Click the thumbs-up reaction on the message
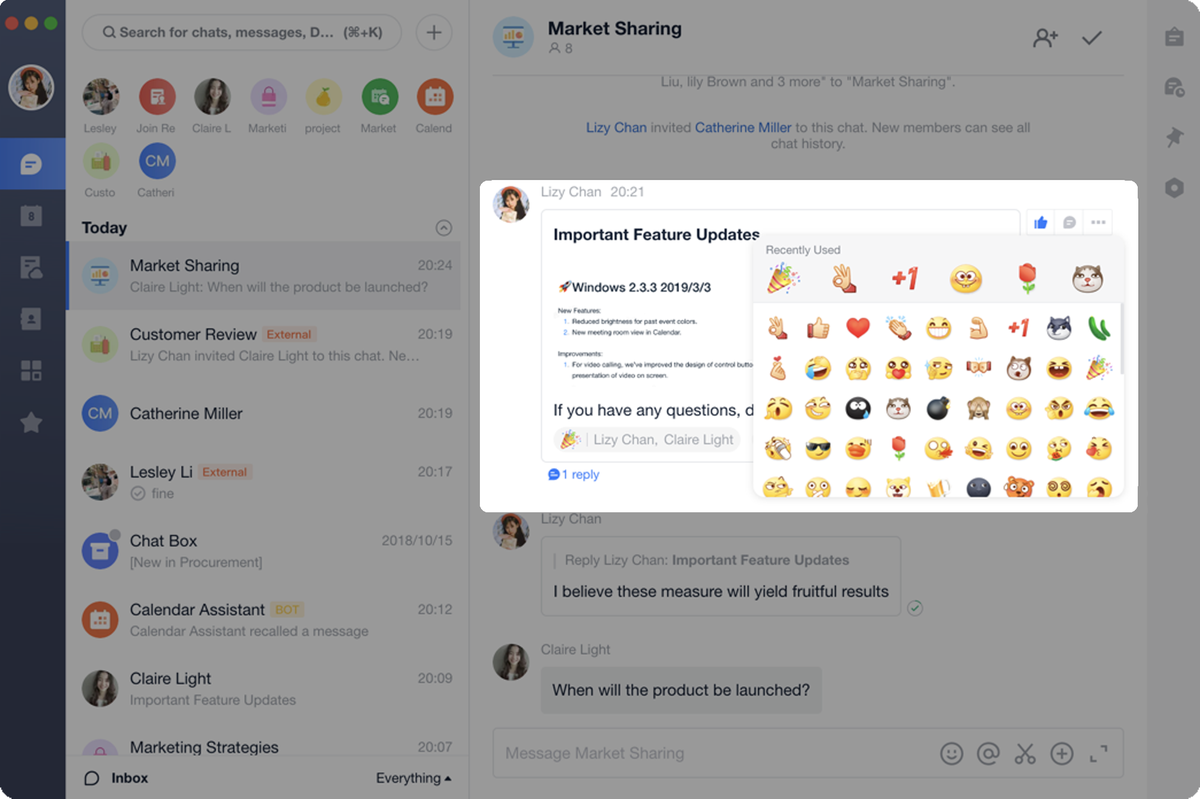The width and height of the screenshot is (1200, 799). pos(1041,222)
